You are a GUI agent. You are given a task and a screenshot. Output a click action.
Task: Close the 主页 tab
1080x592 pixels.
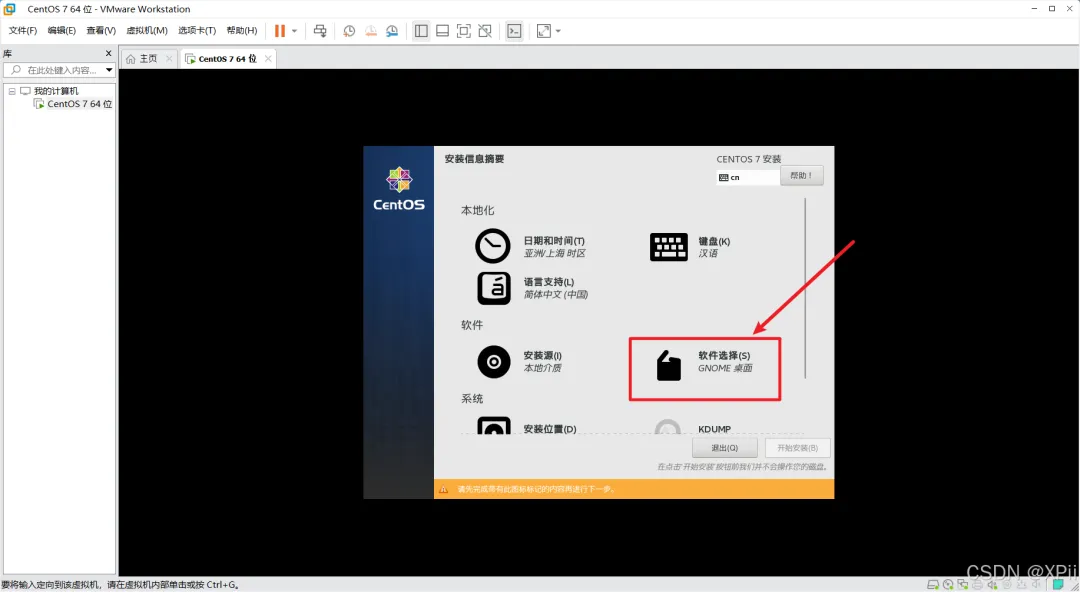(x=169, y=59)
